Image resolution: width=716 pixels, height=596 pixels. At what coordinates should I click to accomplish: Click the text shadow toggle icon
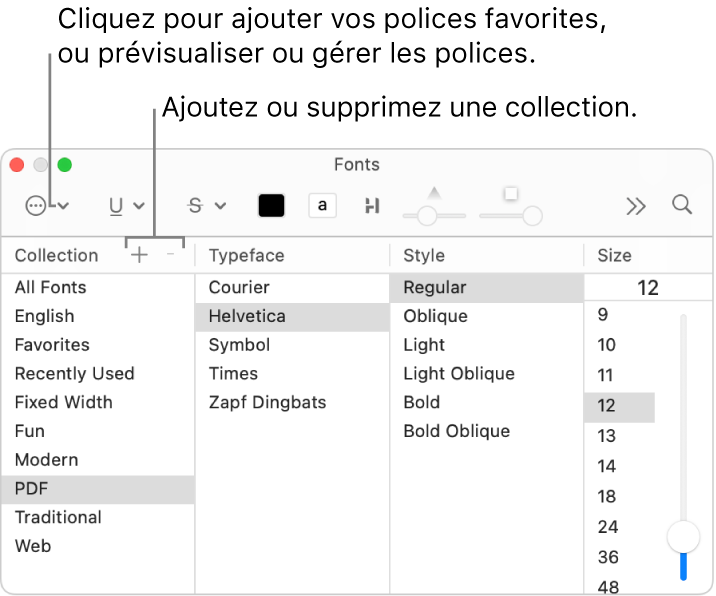point(372,206)
